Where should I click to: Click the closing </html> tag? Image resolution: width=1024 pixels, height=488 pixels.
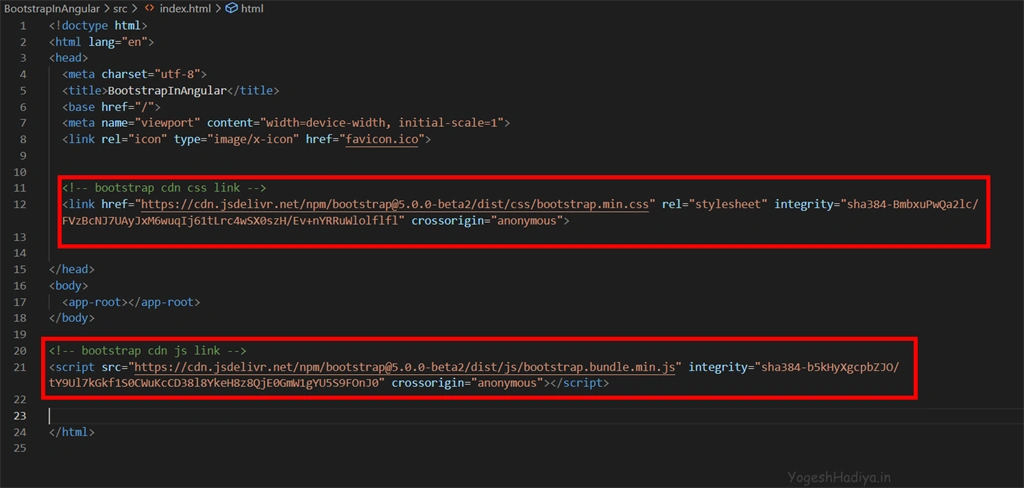pos(72,432)
